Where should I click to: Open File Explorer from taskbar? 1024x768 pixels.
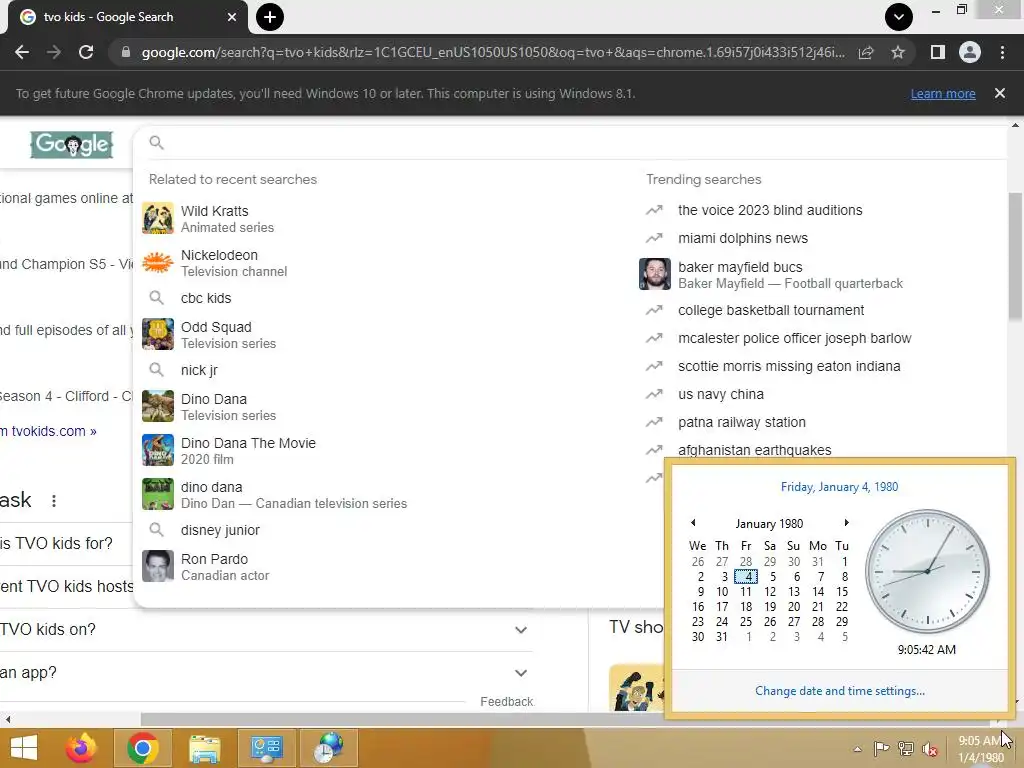pyautogui.click(x=204, y=748)
